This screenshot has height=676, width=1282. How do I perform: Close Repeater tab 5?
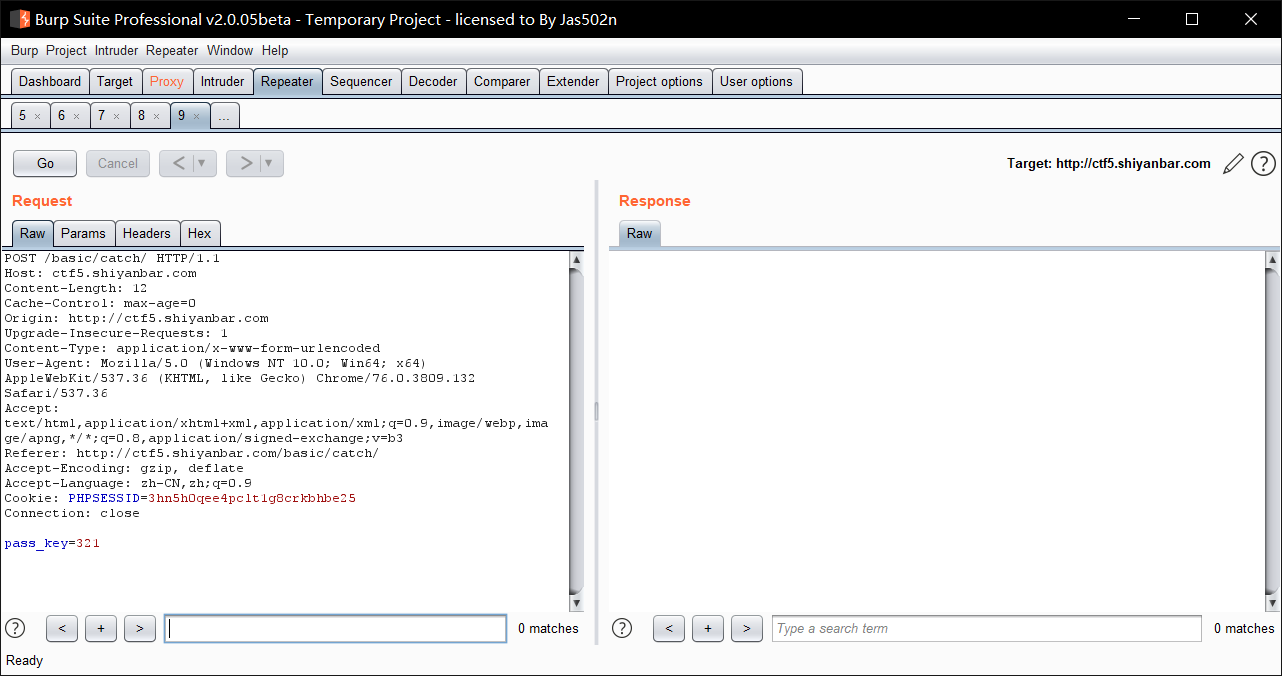pyautogui.click(x=37, y=117)
